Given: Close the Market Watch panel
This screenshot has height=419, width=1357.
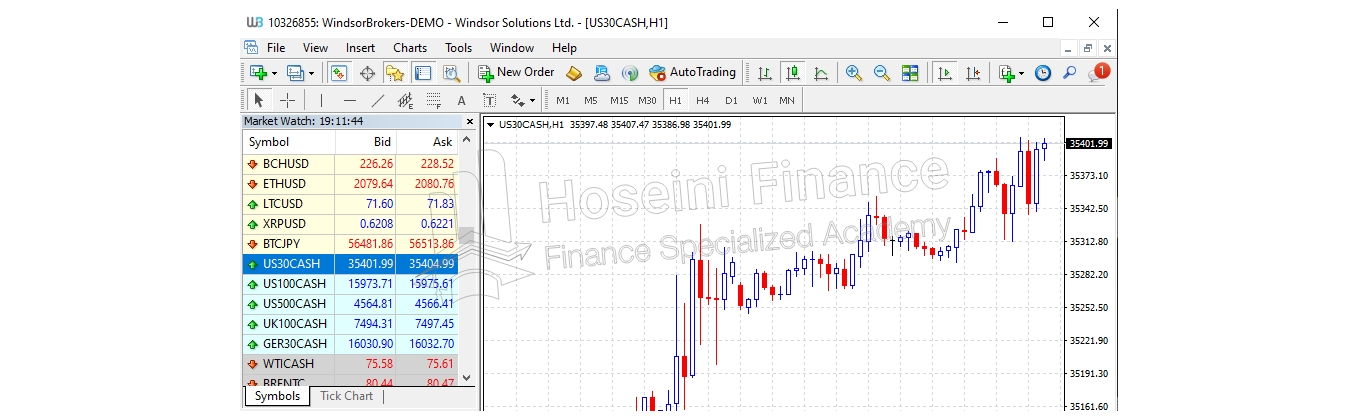Looking at the screenshot, I should [469, 121].
